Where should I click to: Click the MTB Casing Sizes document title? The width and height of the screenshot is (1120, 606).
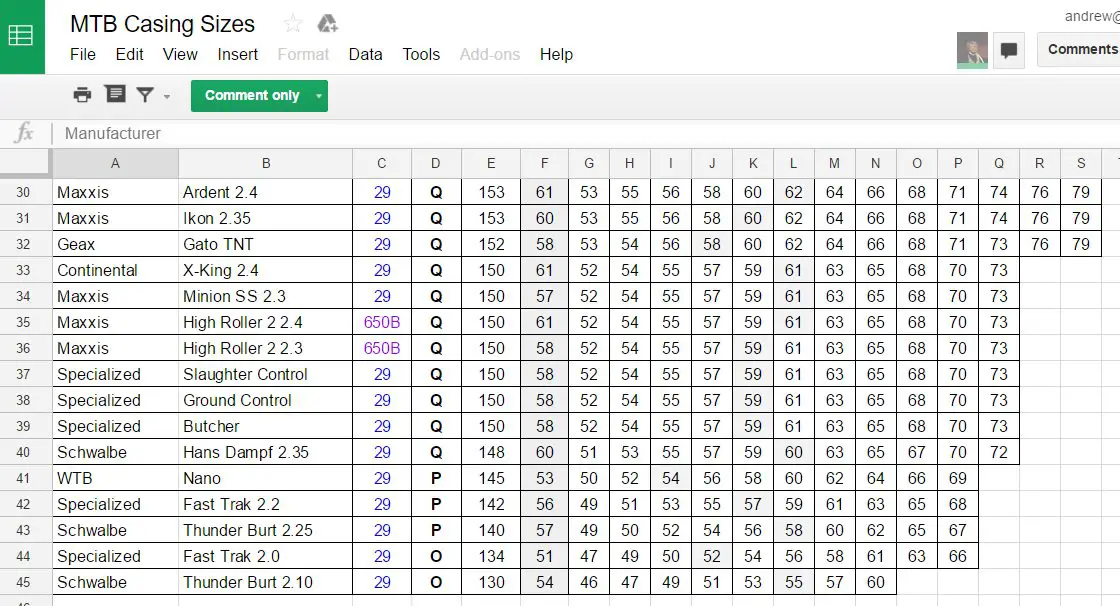(x=162, y=24)
